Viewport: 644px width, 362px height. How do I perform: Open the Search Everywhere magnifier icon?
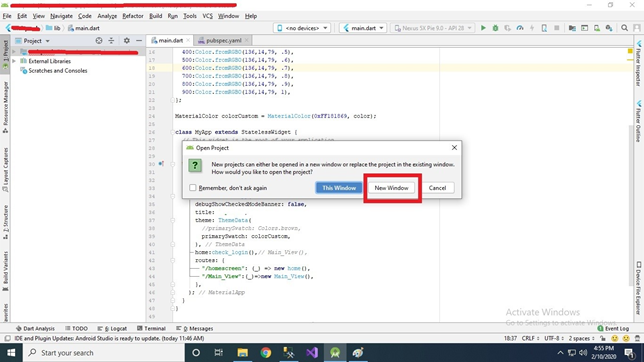click(624, 28)
